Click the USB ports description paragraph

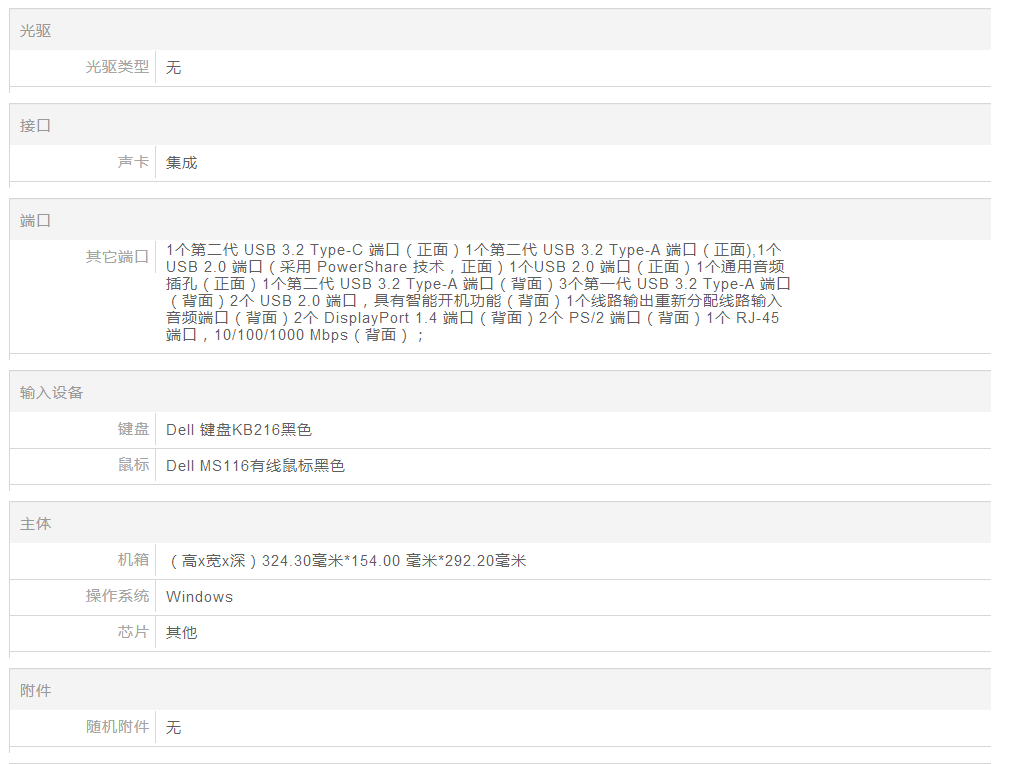tap(478, 292)
